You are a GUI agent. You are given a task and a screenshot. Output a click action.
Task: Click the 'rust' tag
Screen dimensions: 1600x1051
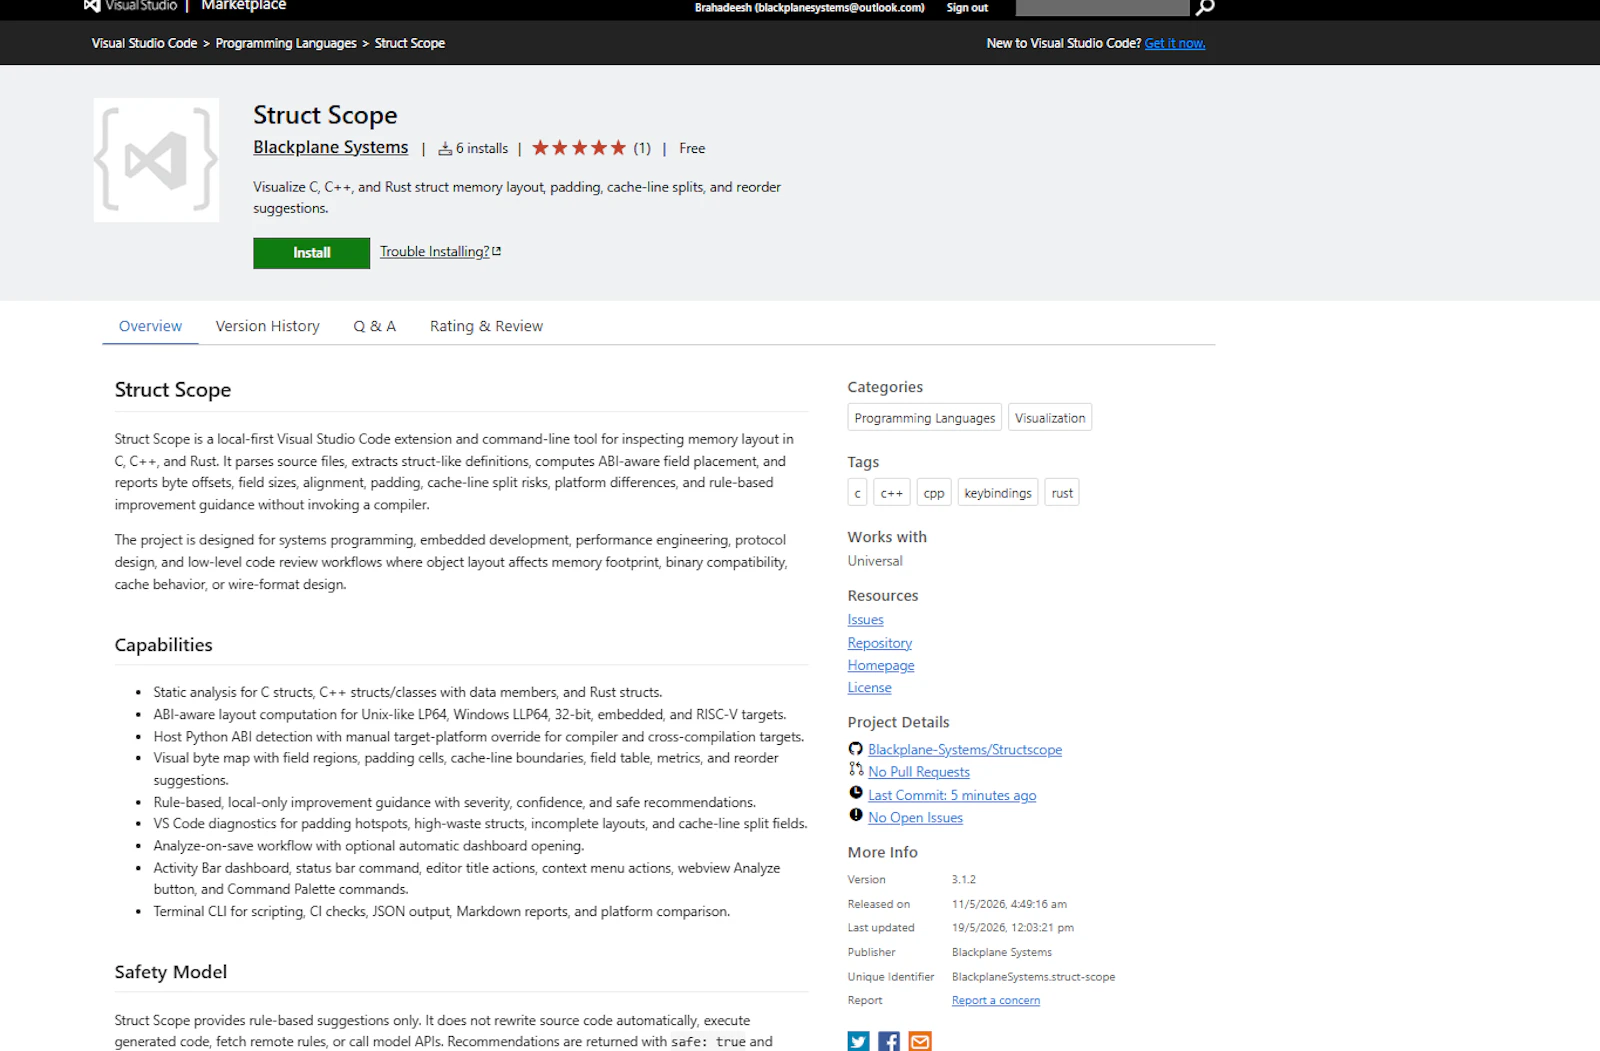pyautogui.click(x=1062, y=493)
